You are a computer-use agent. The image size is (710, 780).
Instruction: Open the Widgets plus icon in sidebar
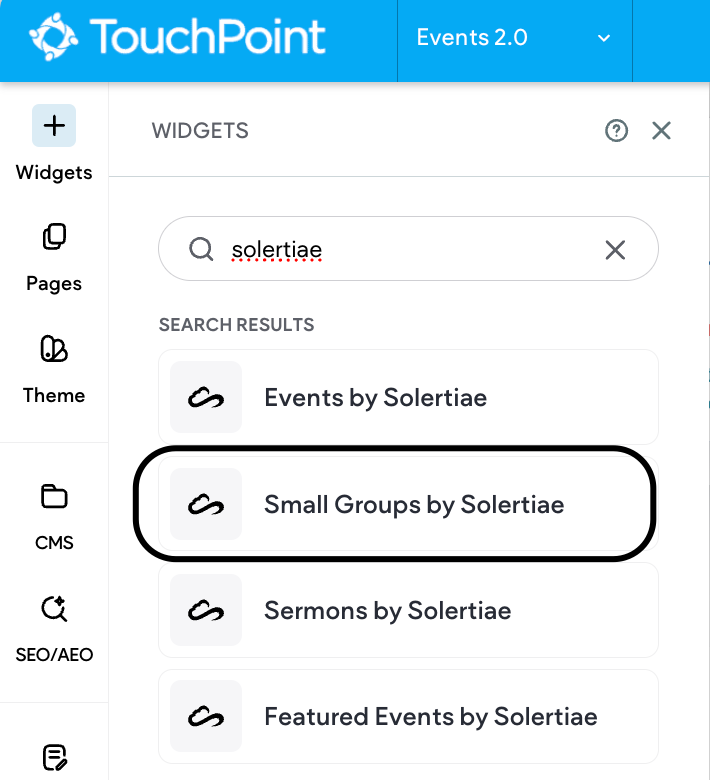(54, 126)
